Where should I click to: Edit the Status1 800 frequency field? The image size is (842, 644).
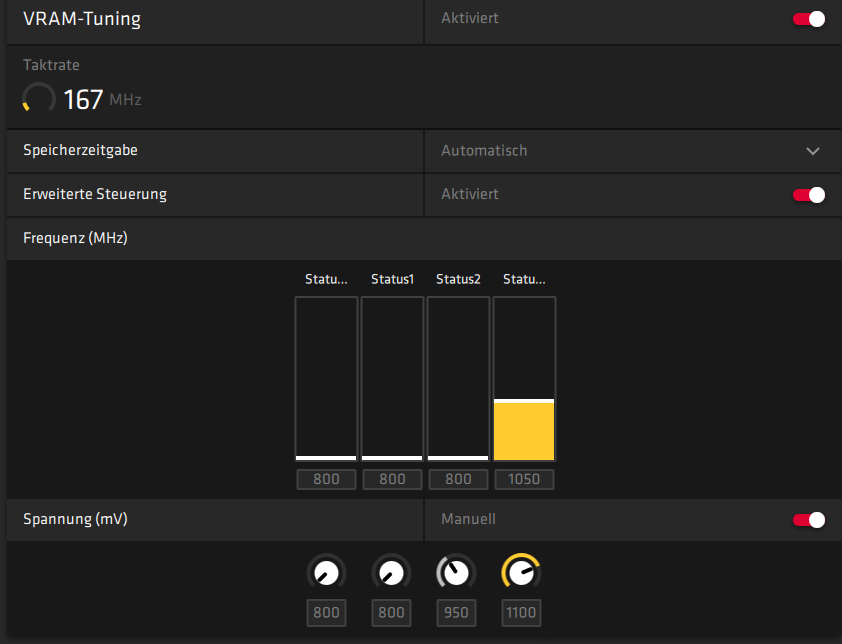point(392,479)
